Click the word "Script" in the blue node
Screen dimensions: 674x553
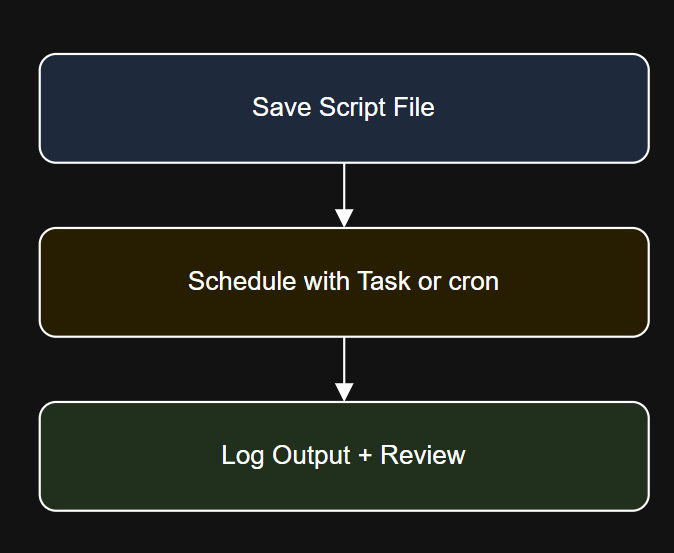click(352, 107)
